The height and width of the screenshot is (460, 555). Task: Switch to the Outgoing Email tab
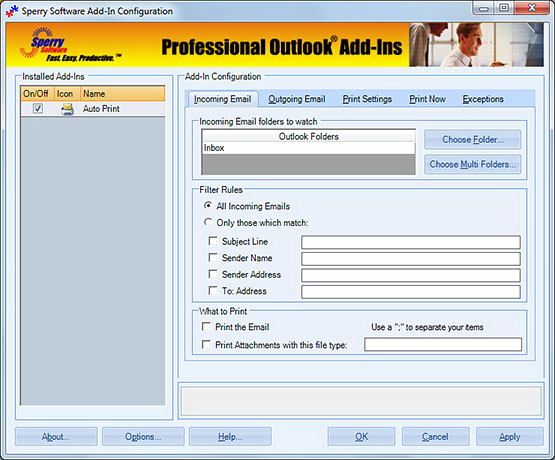pos(297,99)
